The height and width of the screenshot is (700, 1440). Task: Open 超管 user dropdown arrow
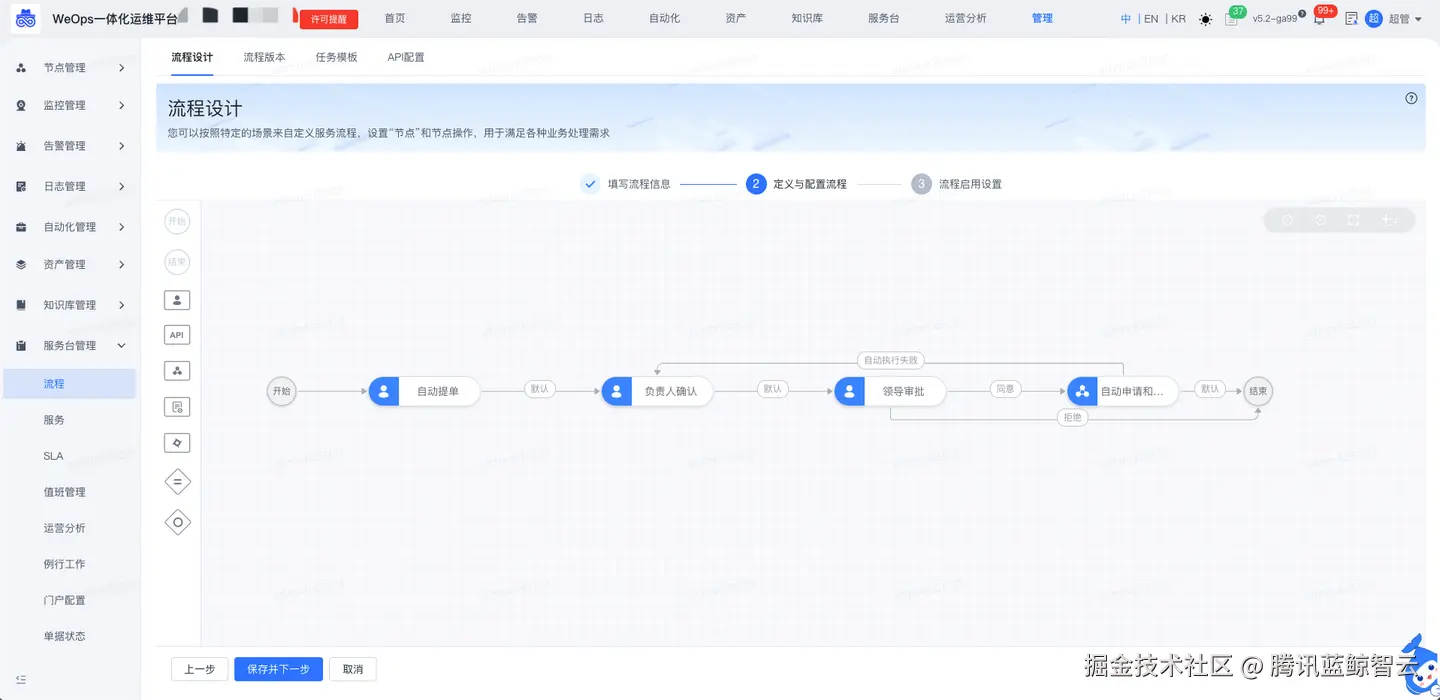point(1418,19)
